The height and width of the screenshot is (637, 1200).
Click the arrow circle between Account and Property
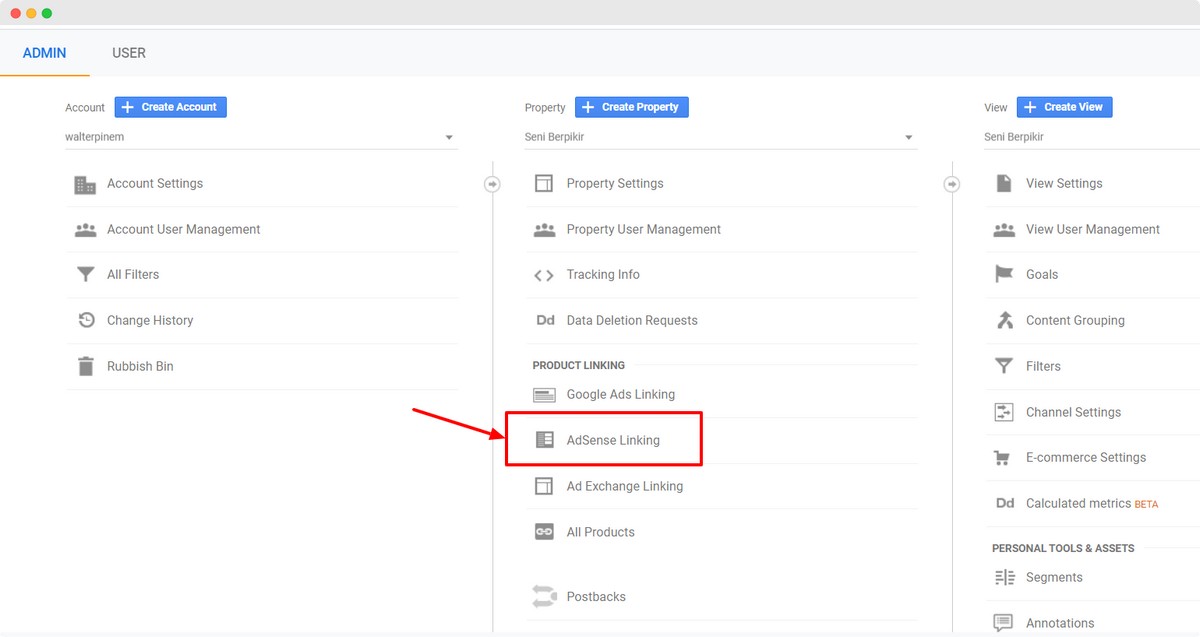tap(492, 184)
